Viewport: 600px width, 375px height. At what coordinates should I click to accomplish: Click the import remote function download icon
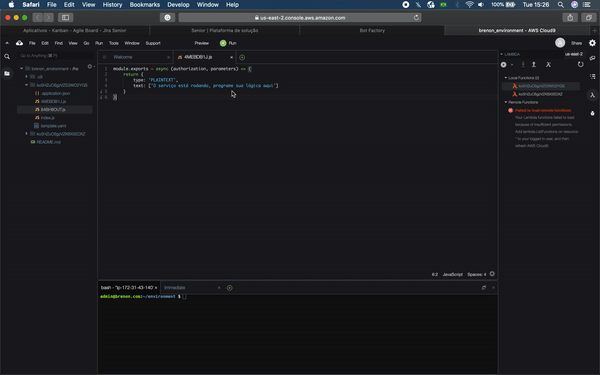tap(523, 65)
